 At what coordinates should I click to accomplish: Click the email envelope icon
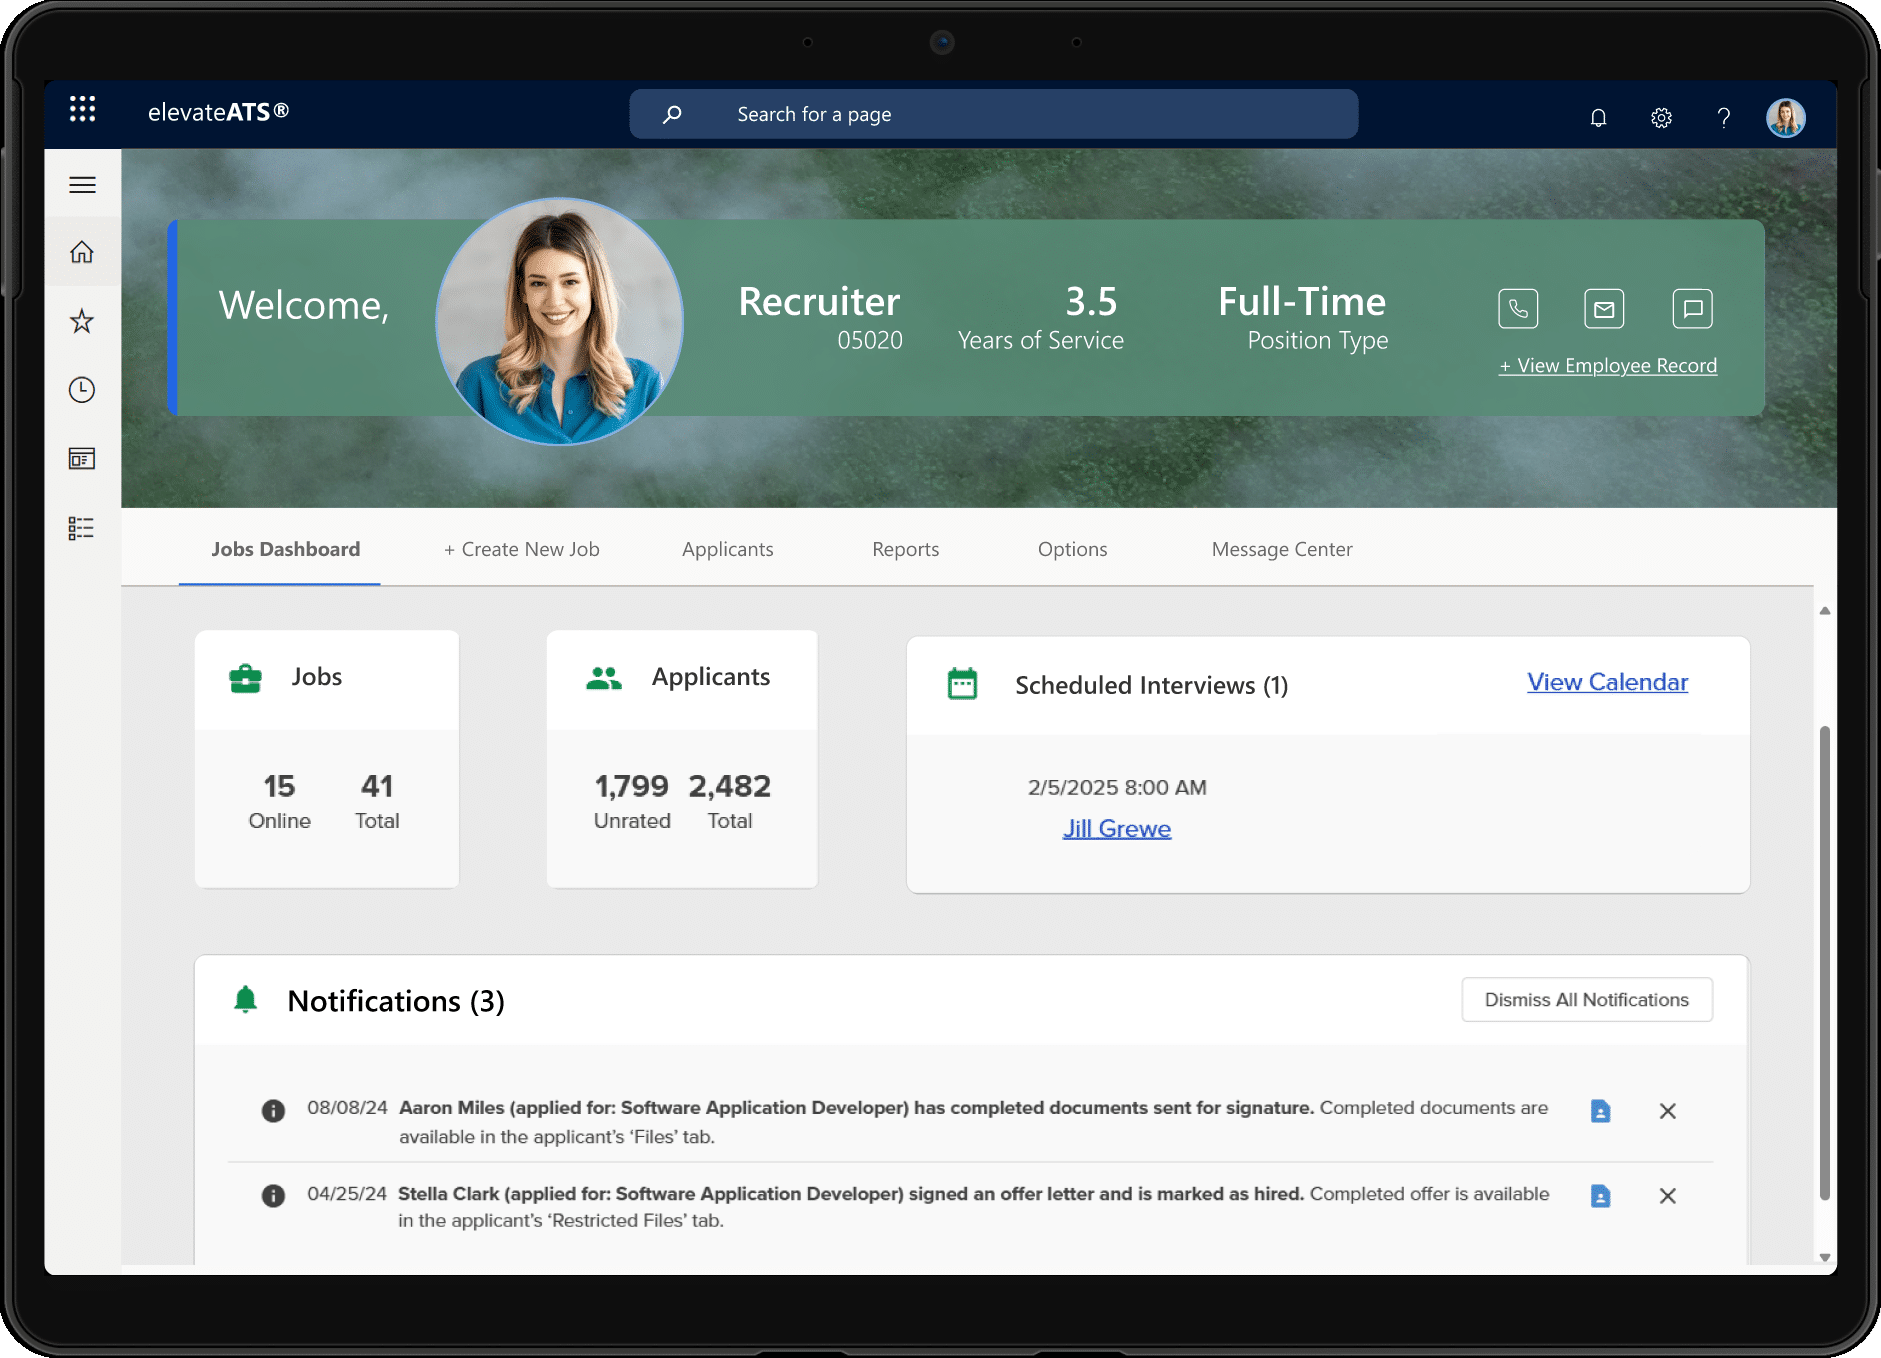click(x=1604, y=309)
